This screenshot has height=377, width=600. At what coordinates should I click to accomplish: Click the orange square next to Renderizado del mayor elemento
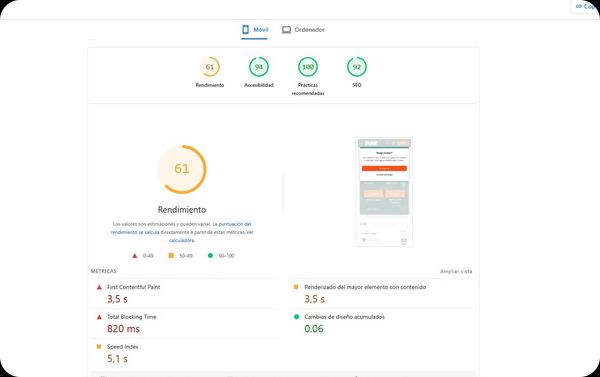tap(296, 287)
